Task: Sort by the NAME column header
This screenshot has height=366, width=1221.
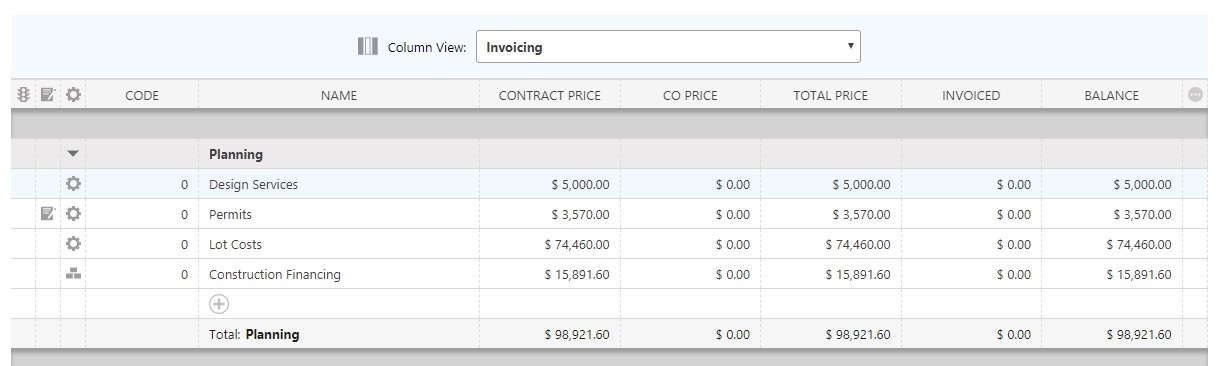Action: (x=339, y=96)
